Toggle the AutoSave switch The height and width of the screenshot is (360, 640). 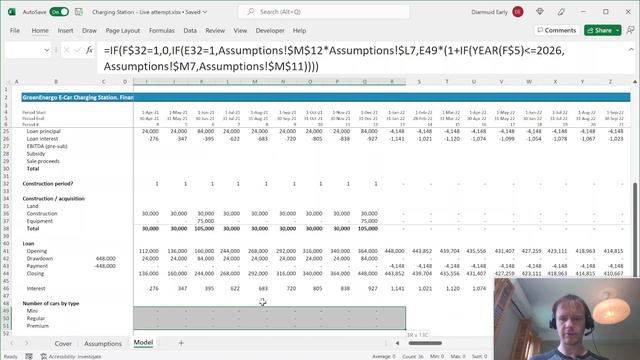coord(59,12)
